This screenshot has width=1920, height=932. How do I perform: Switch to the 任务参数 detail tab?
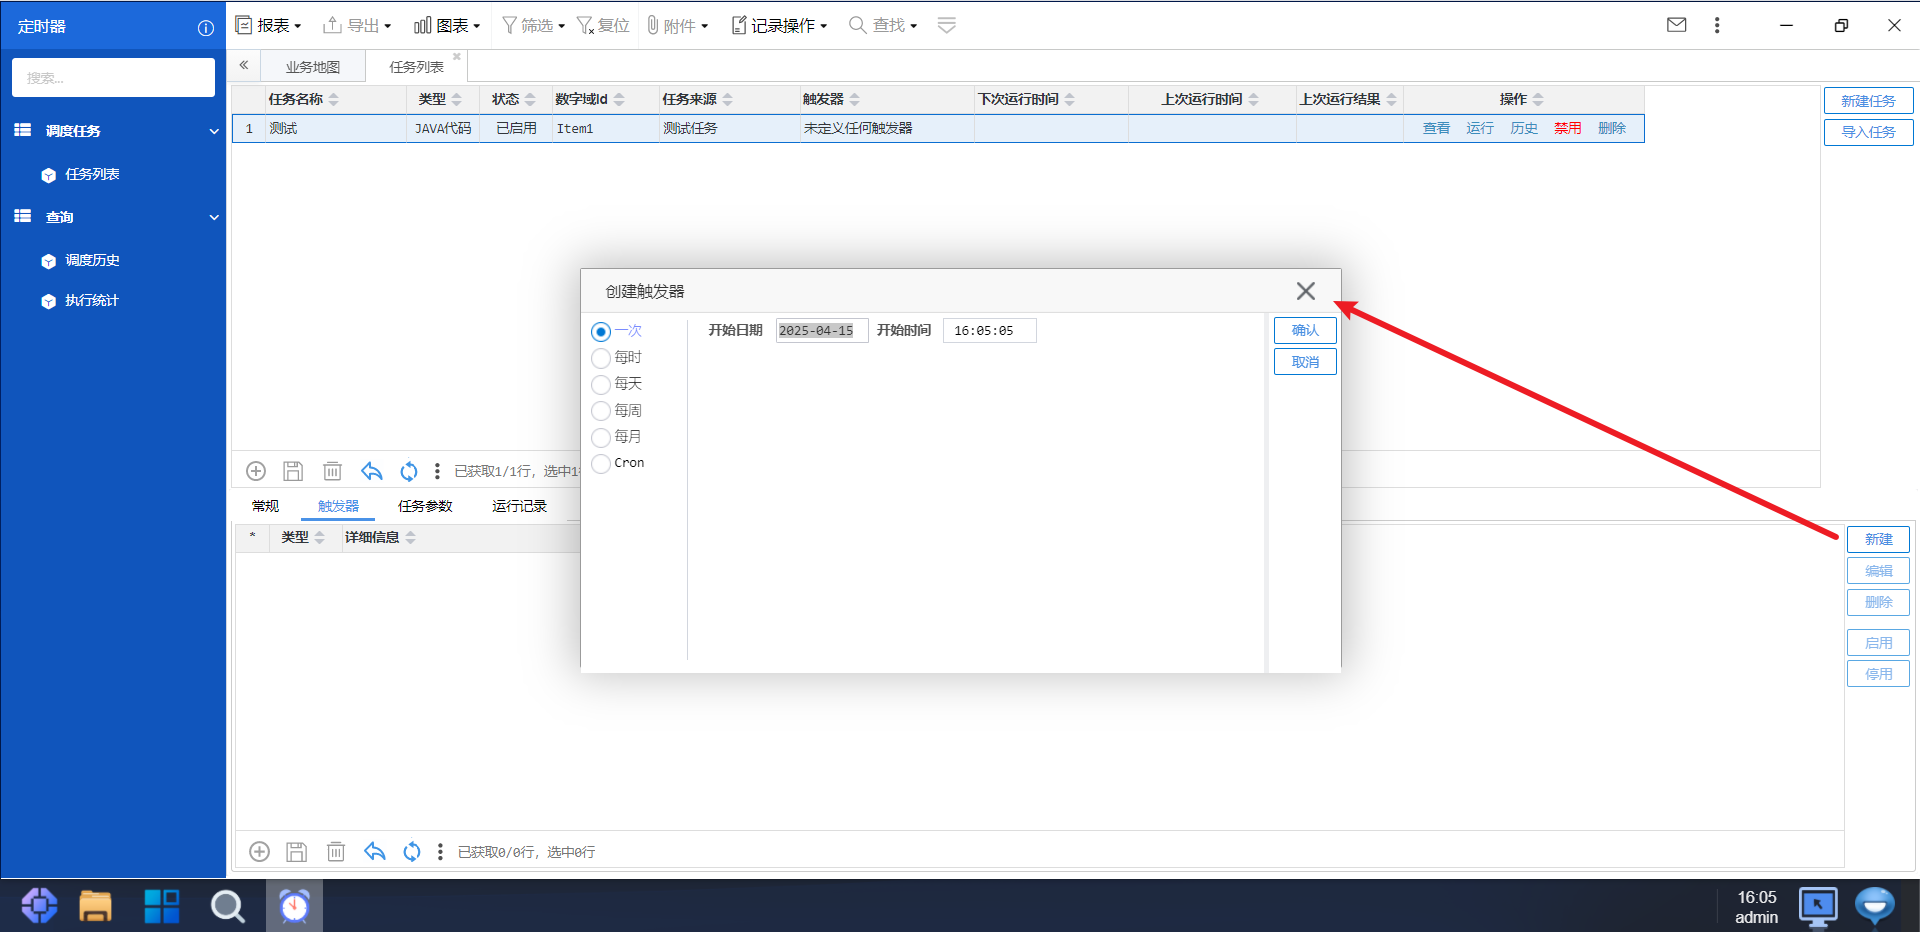425,506
